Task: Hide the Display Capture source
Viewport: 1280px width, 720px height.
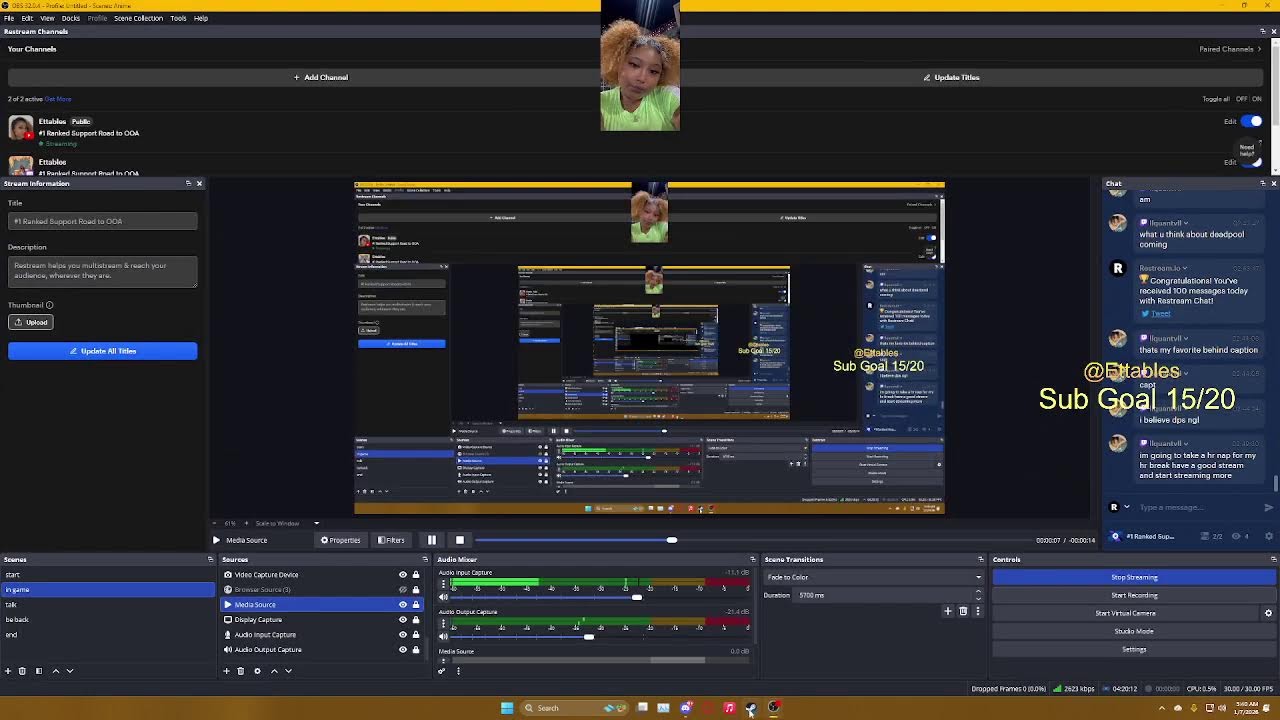Action: tap(403, 620)
